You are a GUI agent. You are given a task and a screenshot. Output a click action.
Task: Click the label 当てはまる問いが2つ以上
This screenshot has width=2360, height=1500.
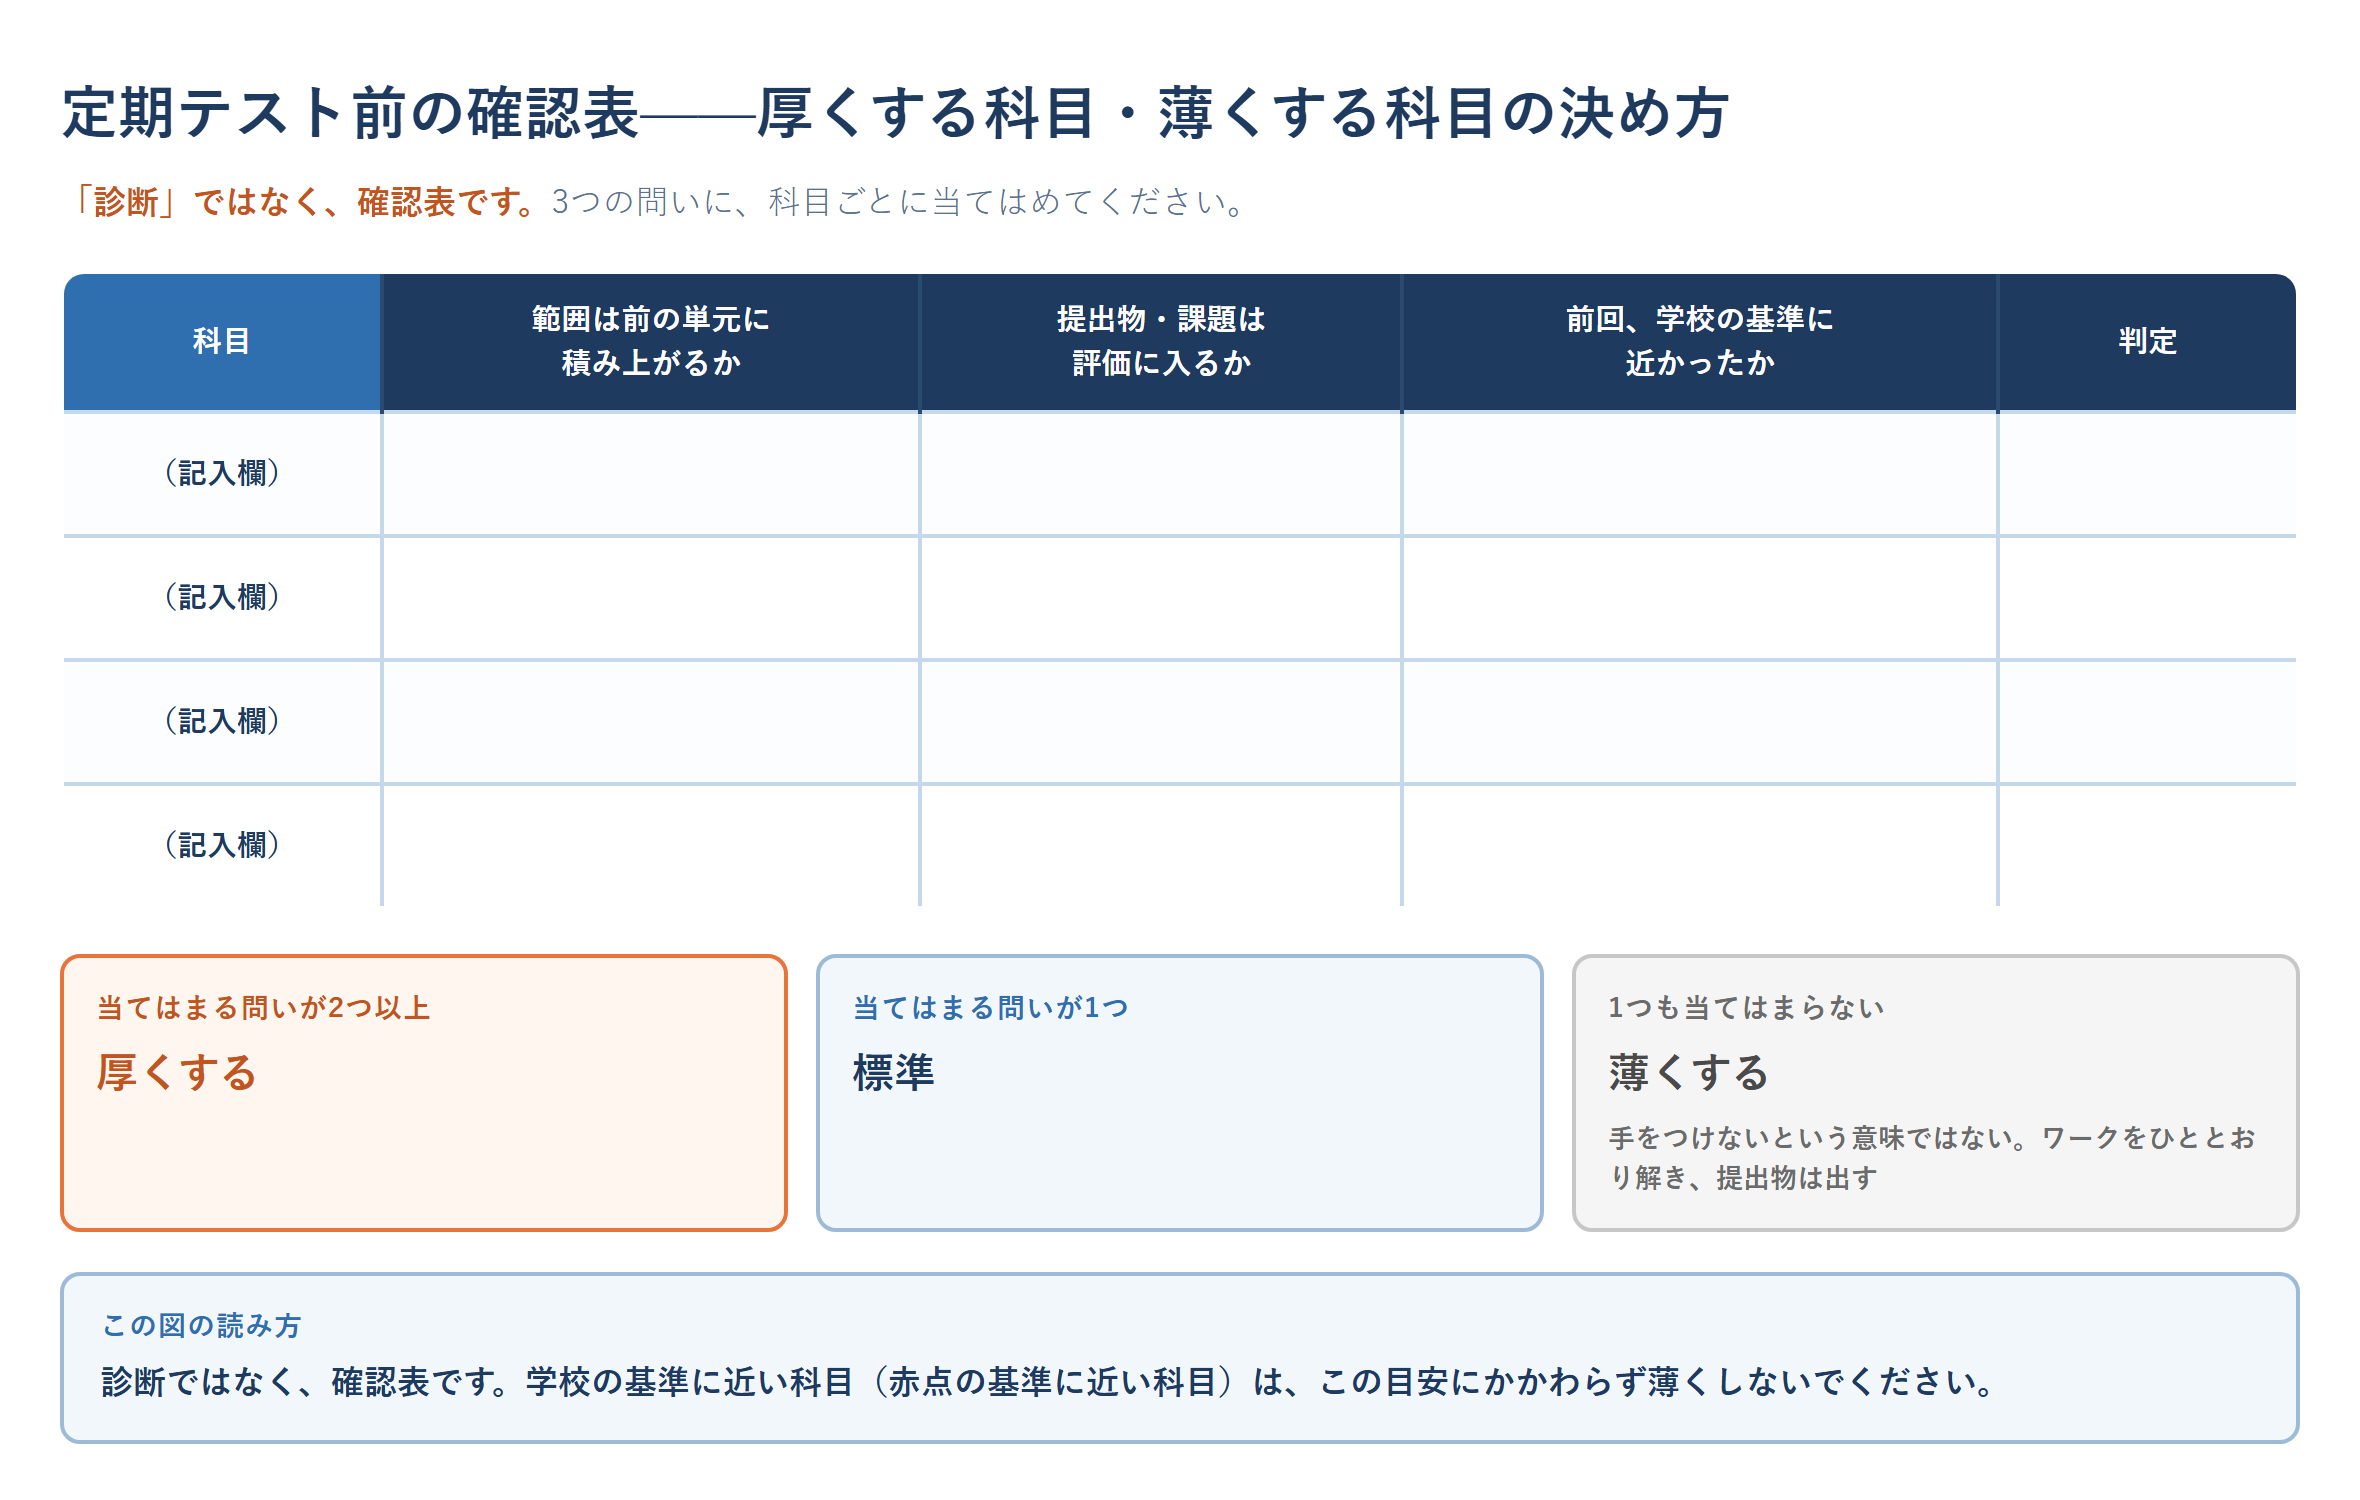point(264,1008)
